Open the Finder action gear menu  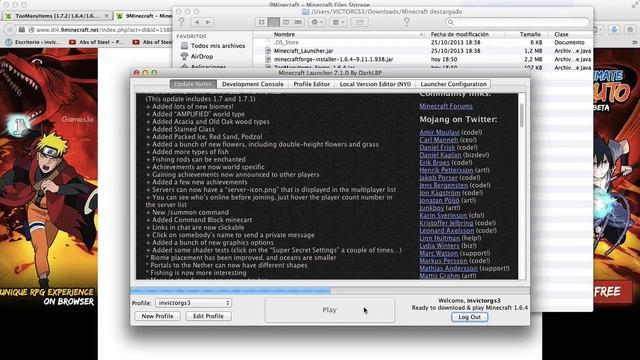(316, 22)
